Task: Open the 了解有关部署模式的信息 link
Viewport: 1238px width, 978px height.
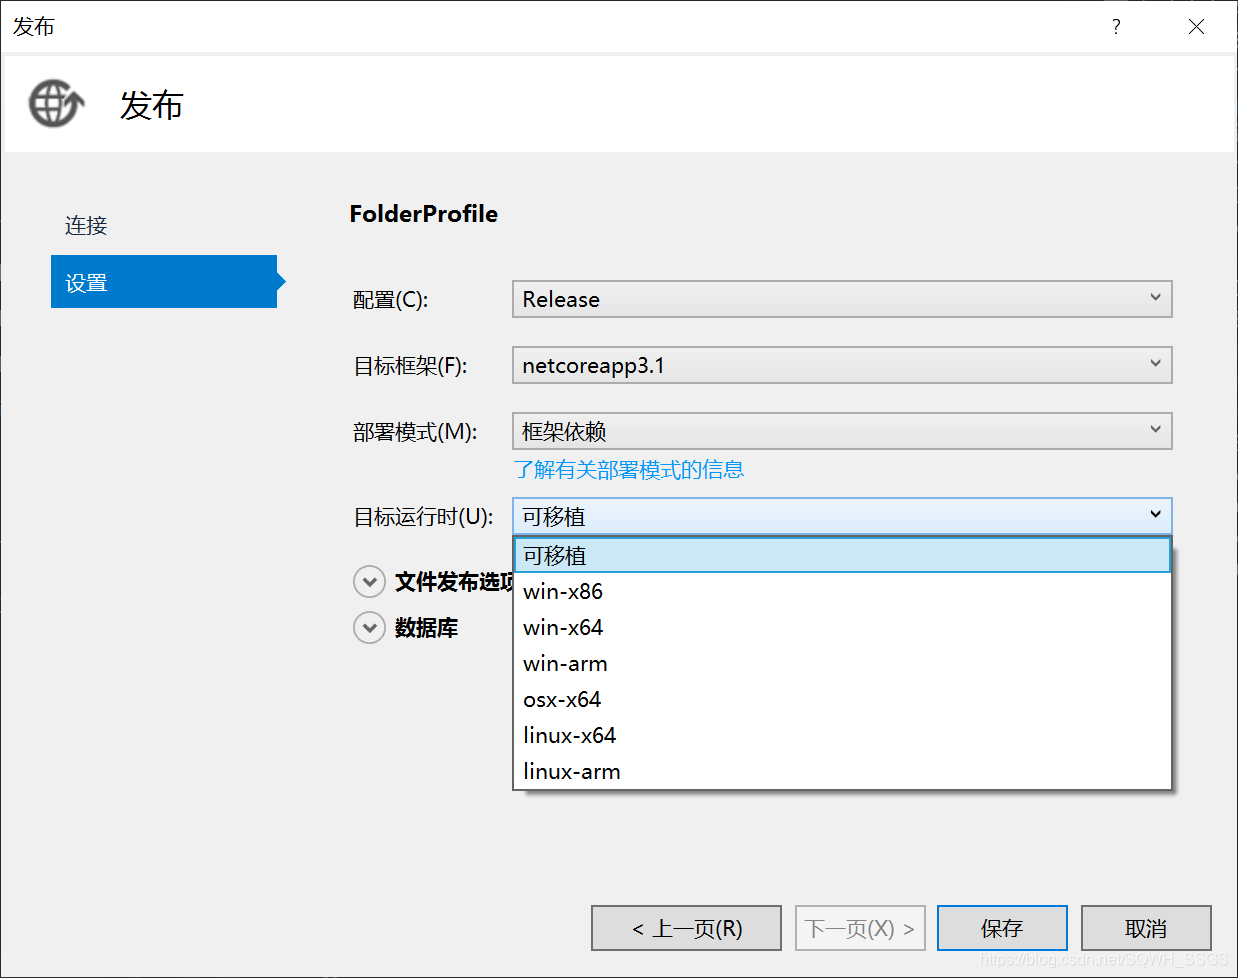Action: pos(629,470)
